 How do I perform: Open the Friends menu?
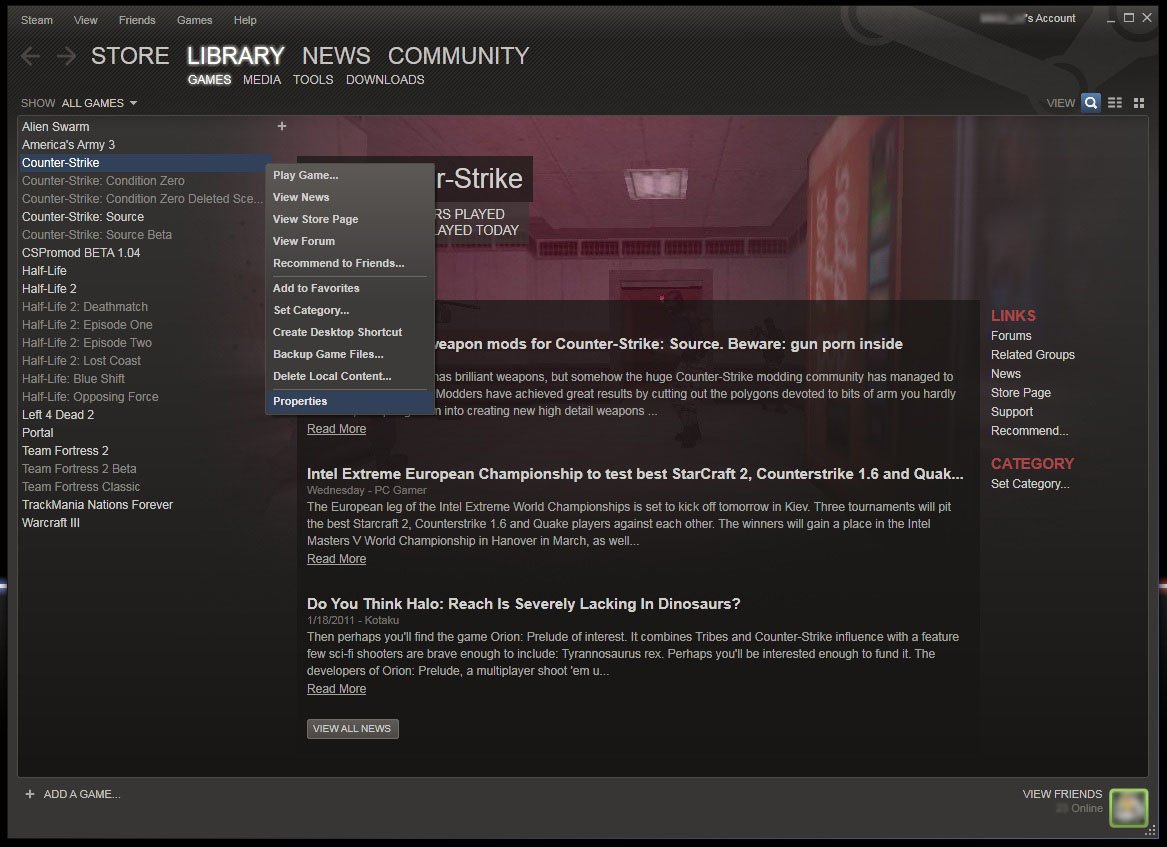pyautogui.click(x=137, y=20)
